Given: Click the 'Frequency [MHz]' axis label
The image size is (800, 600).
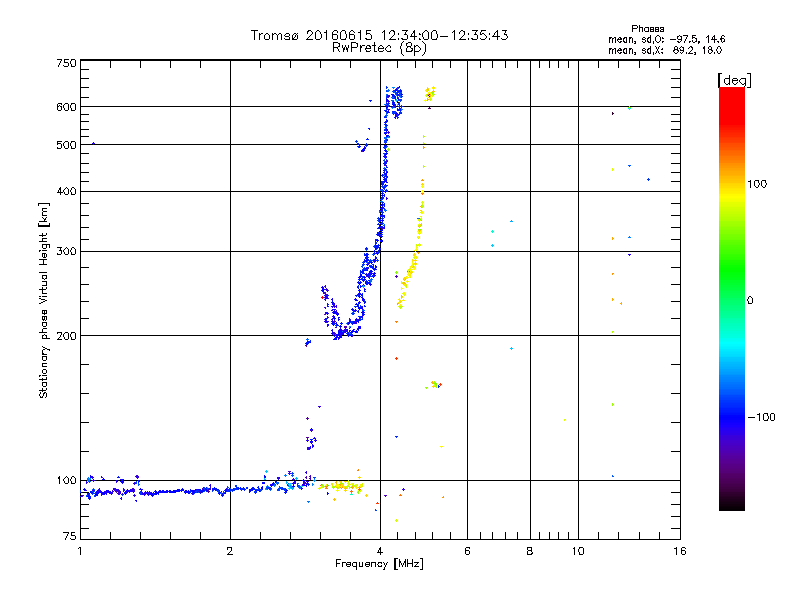Looking at the screenshot, I should pyautogui.click(x=379, y=564).
